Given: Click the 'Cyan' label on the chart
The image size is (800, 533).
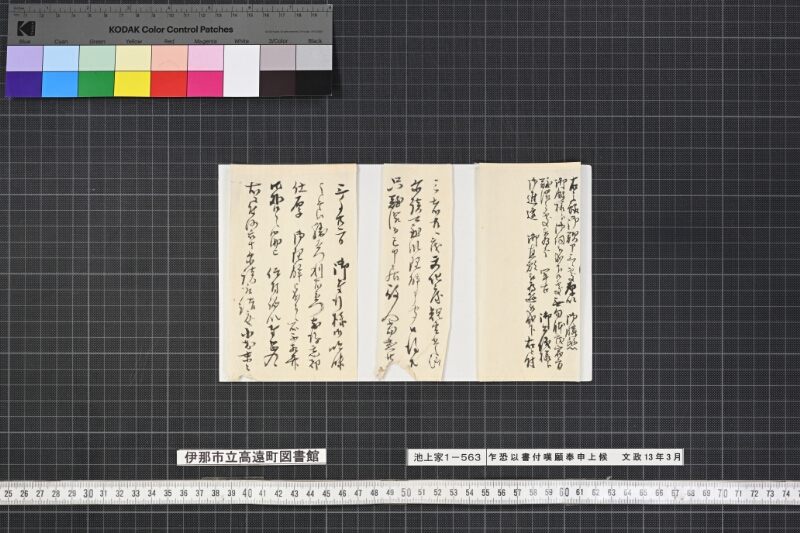Looking at the screenshot, I should tap(61, 42).
